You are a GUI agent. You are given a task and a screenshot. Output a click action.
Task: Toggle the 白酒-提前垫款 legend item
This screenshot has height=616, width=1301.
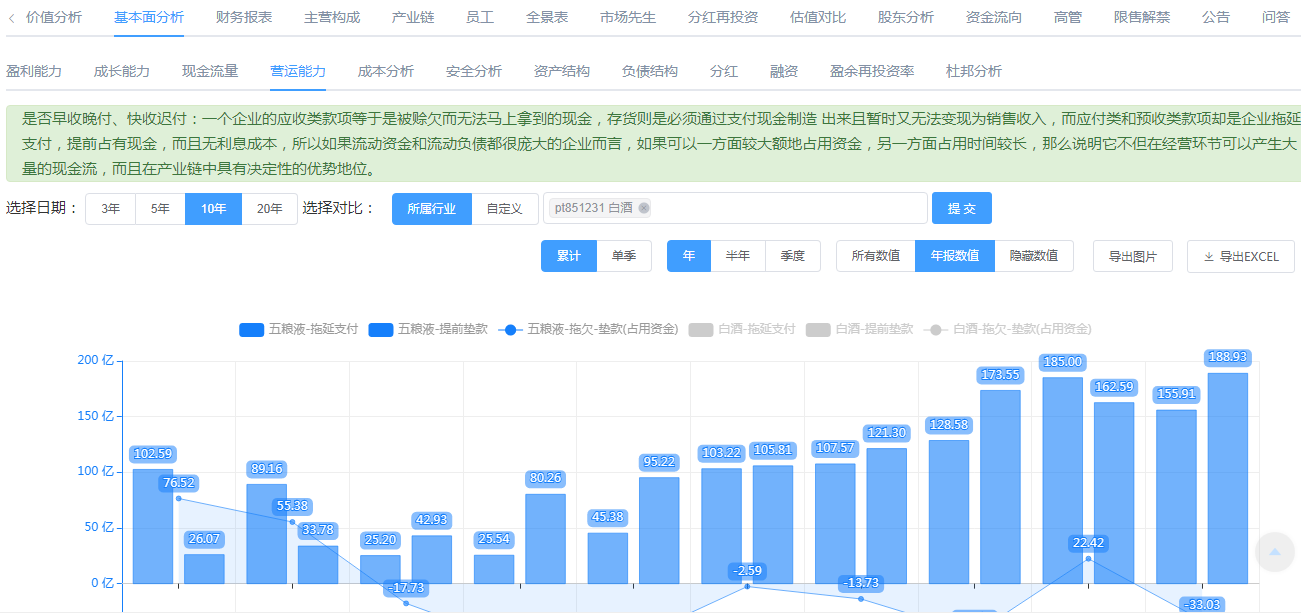pyautogui.click(x=859, y=329)
